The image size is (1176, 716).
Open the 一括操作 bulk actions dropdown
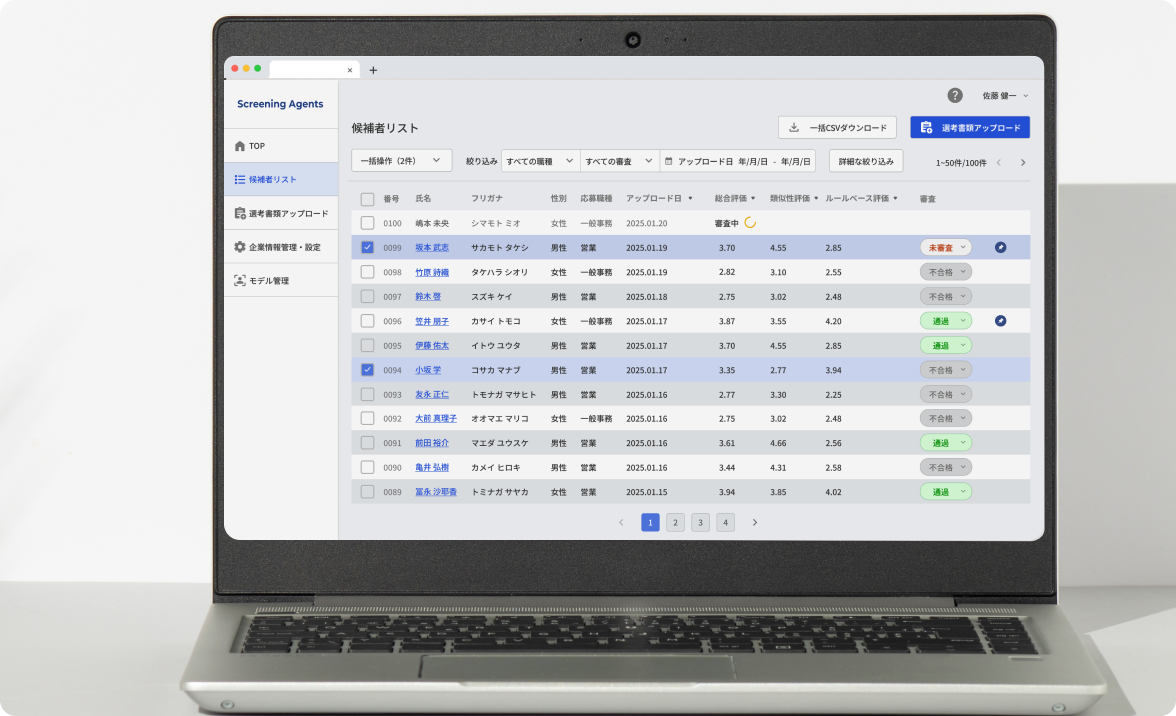[x=400, y=160]
